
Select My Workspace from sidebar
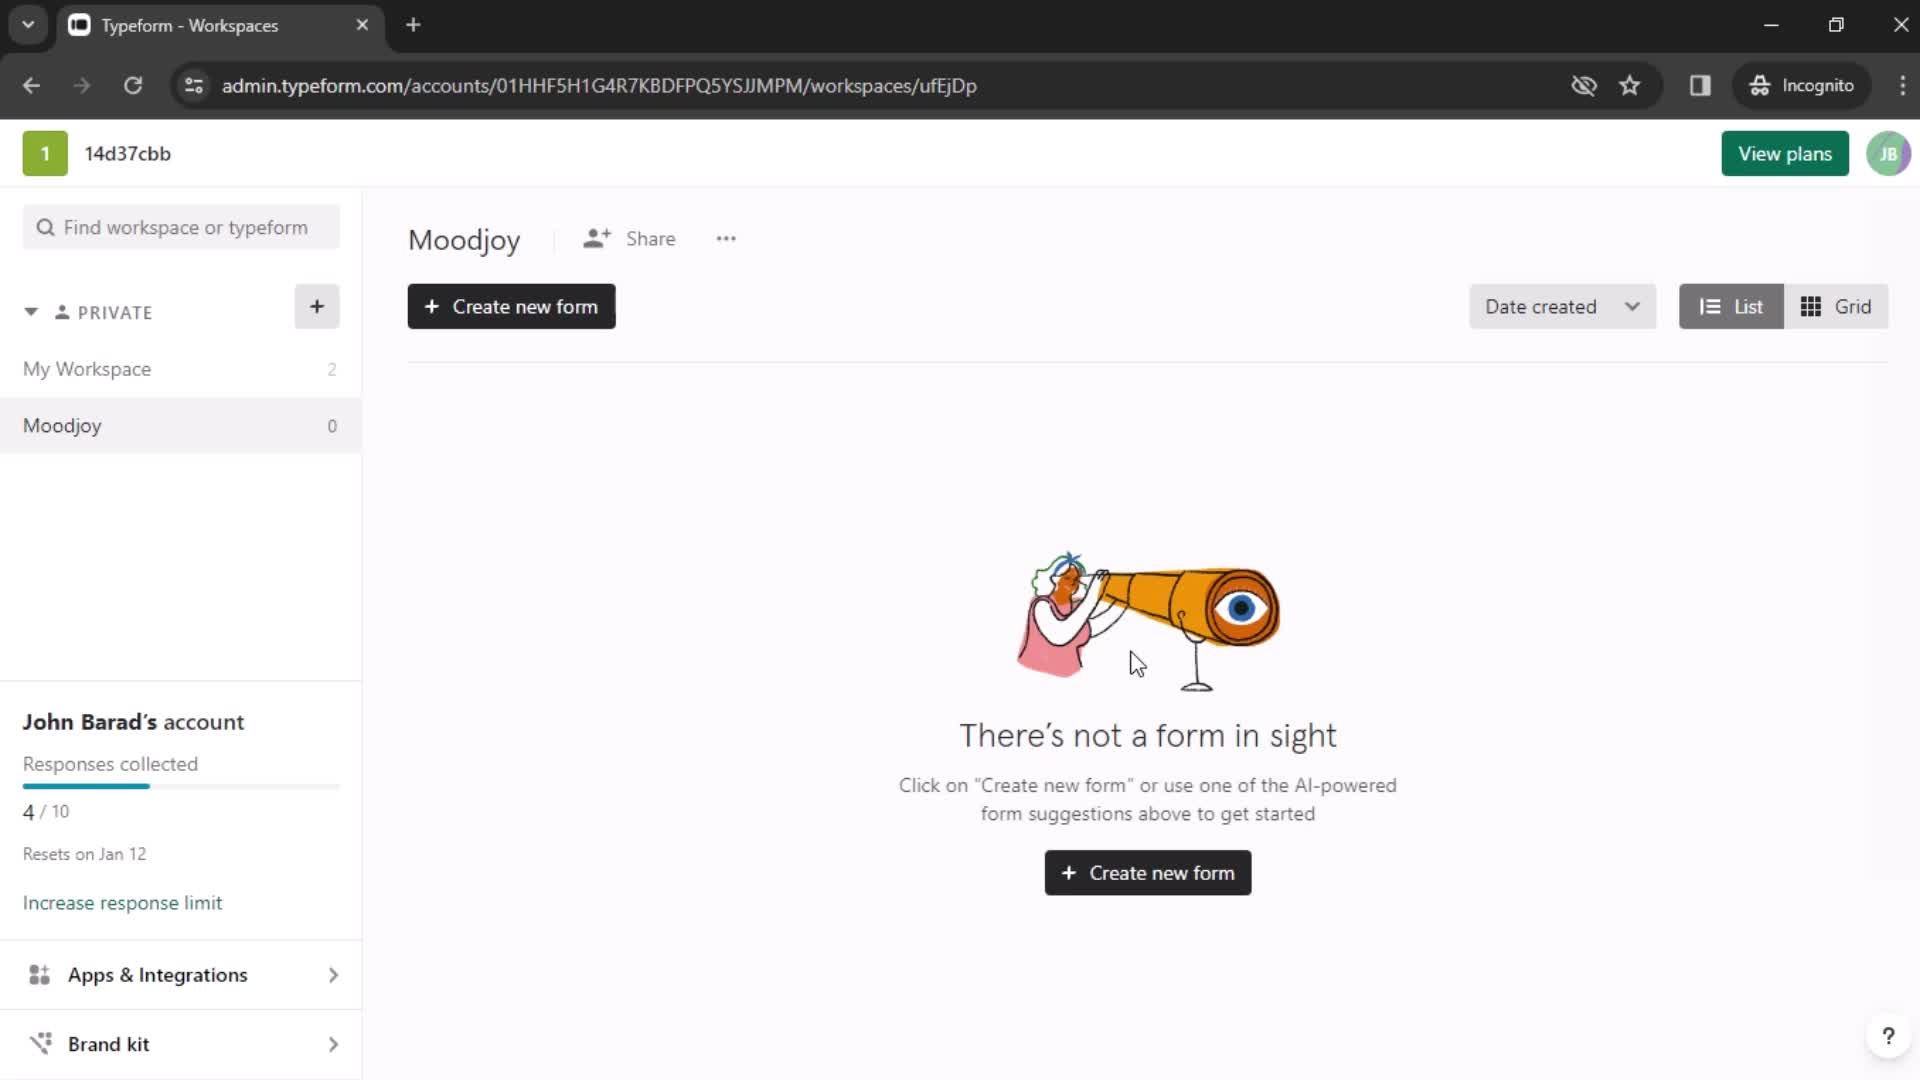[x=86, y=368]
